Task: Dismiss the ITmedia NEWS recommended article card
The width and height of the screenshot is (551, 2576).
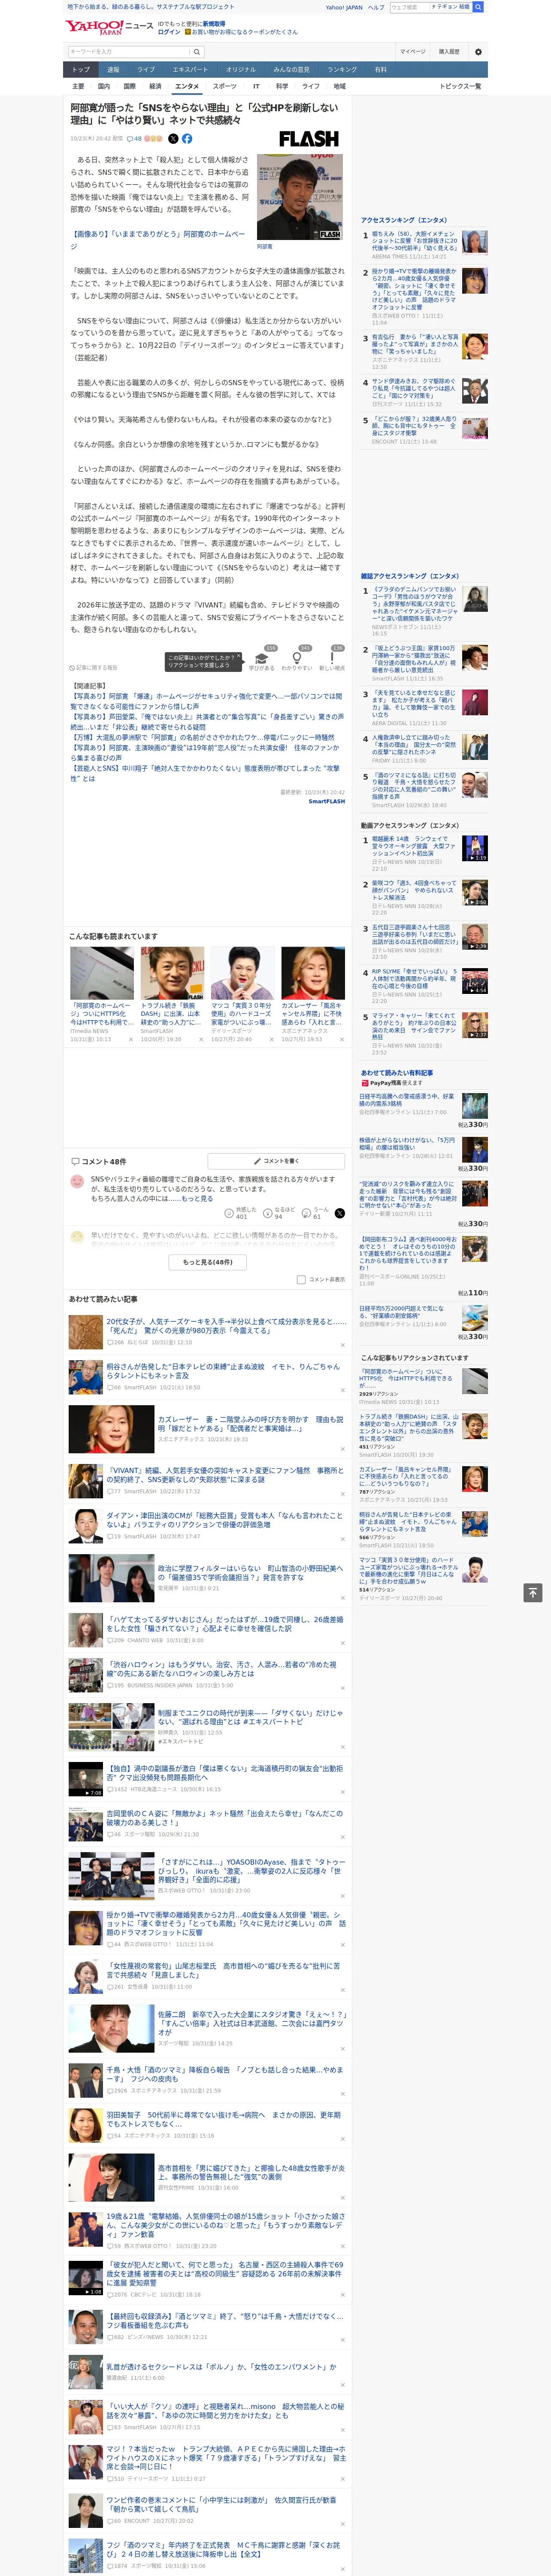Action: 130,1039
